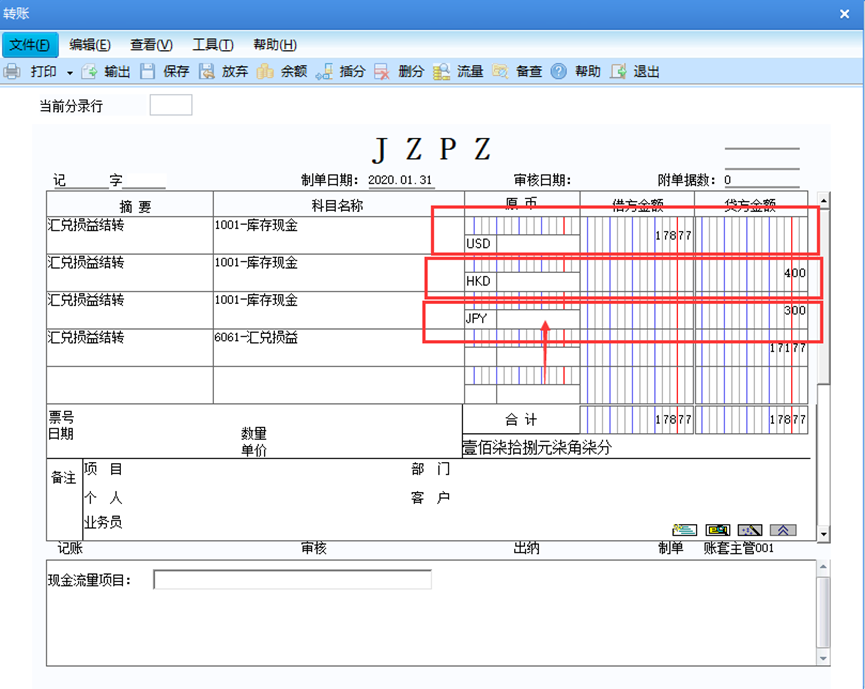The image size is (865, 689).
Task: Open the 文件(F) menu
Action: point(30,45)
